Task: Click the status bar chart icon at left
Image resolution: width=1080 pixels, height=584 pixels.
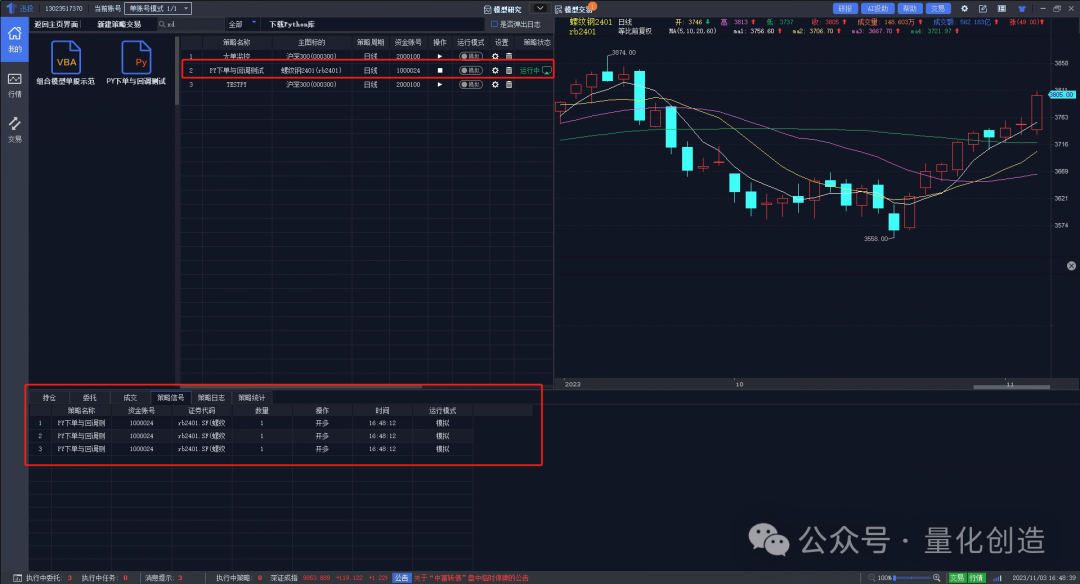Action: [17, 578]
